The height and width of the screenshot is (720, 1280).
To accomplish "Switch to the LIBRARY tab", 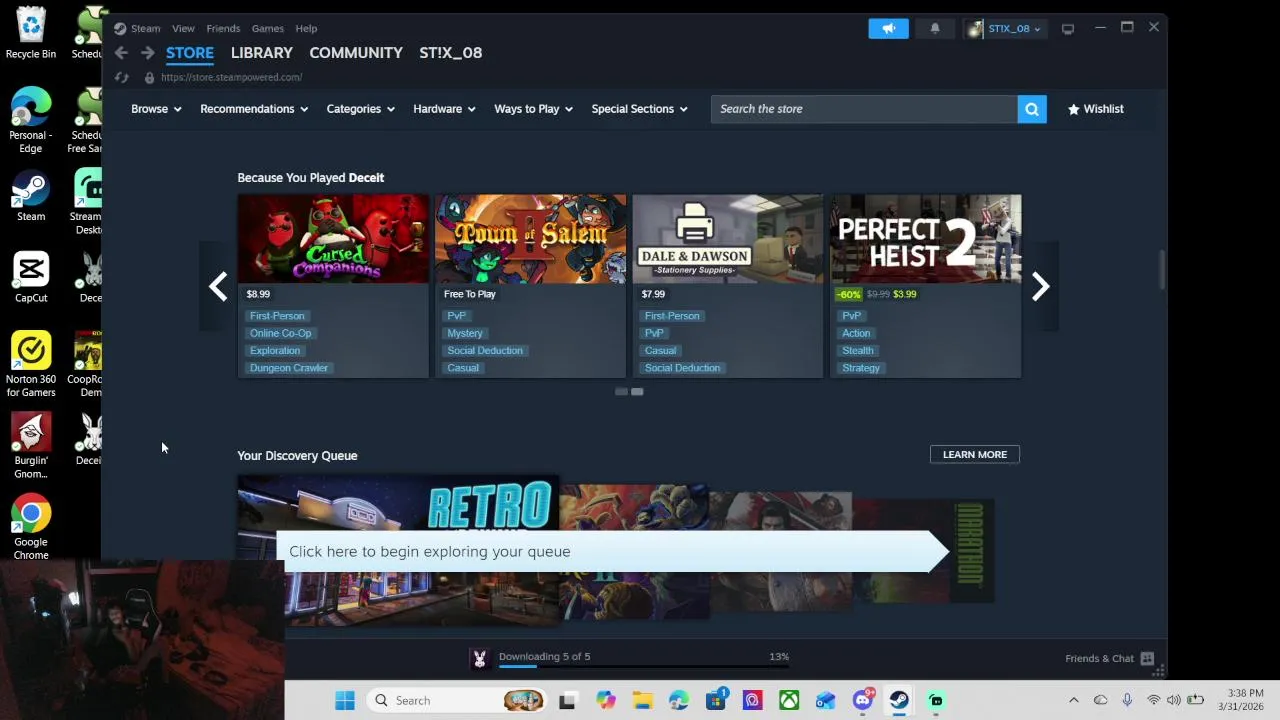I will 262,53.
